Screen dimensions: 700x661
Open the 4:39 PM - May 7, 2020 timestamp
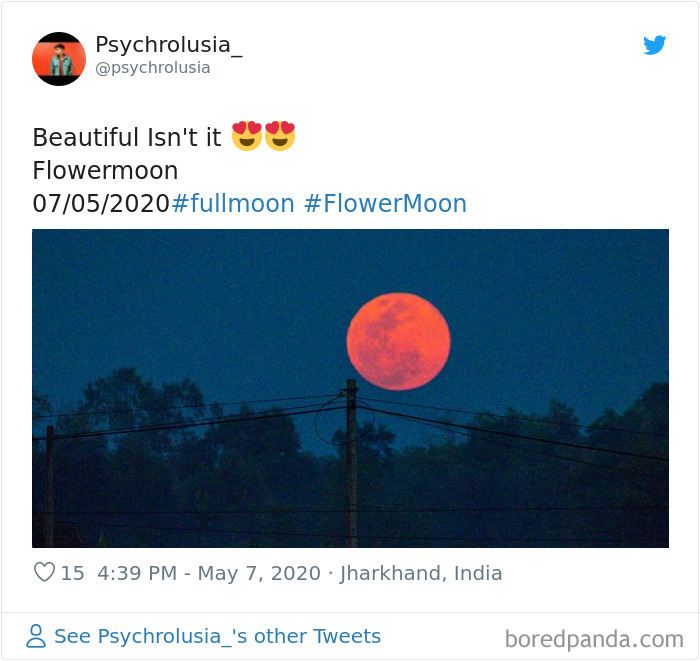pos(209,573)
